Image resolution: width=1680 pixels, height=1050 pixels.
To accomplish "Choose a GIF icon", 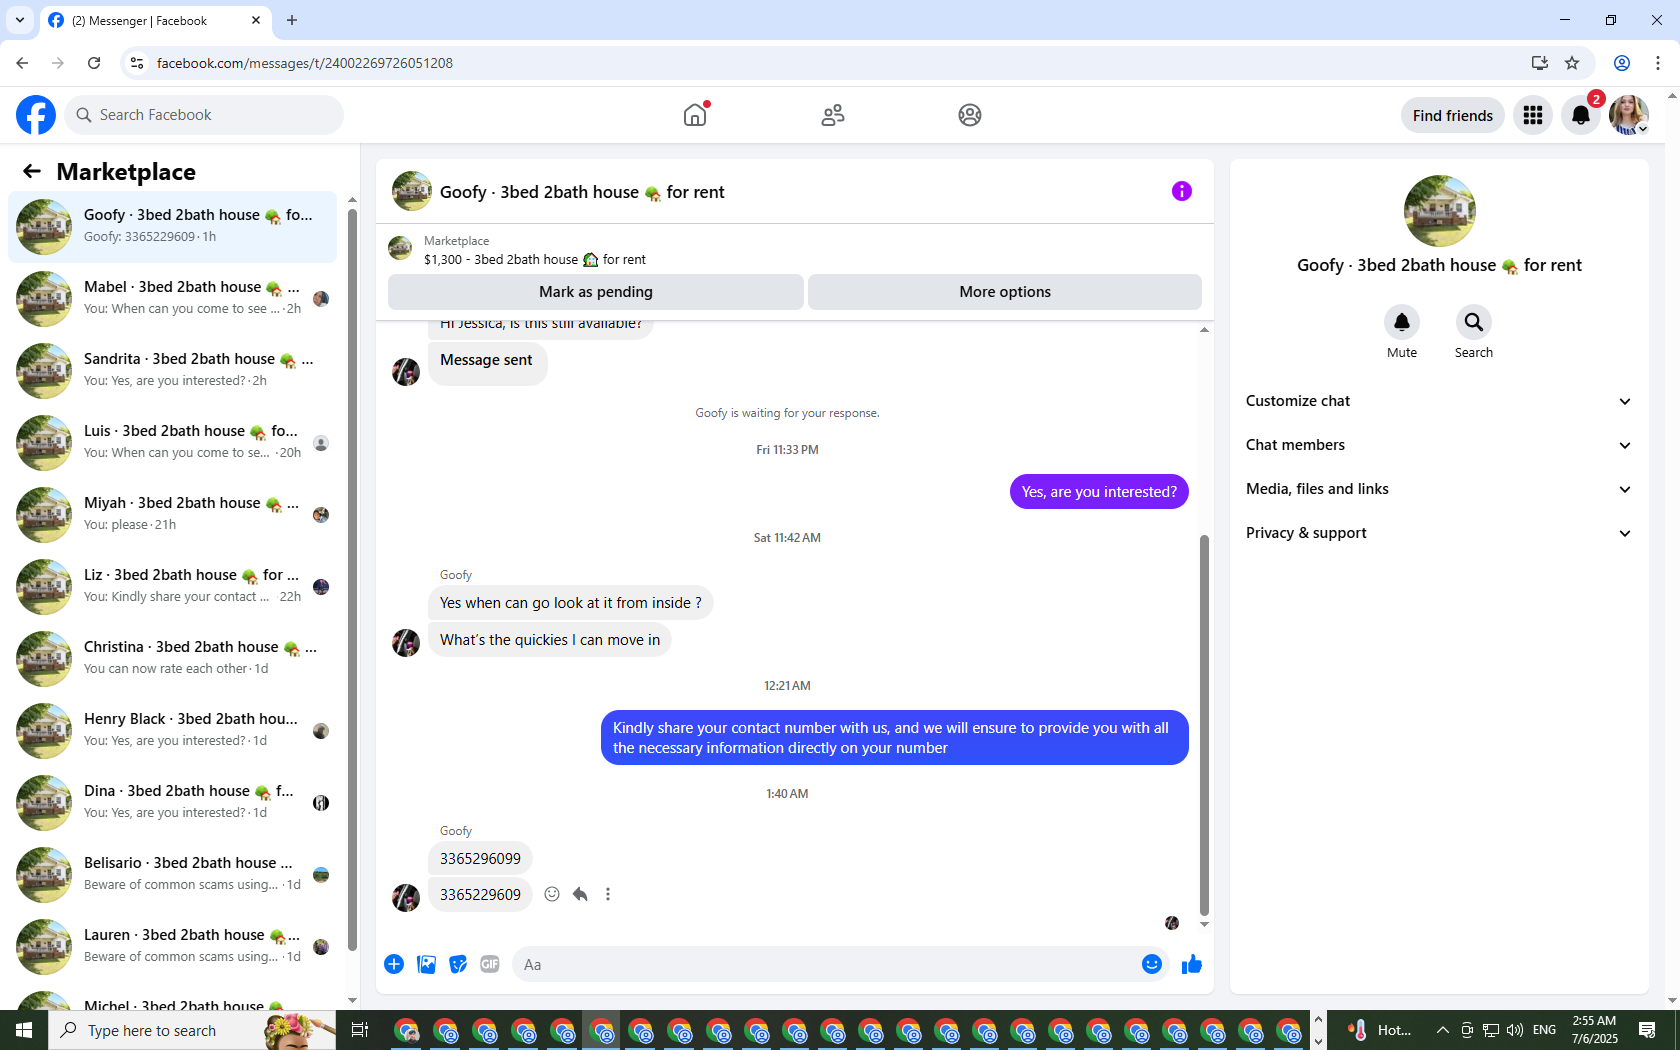I will pos(490,964).
